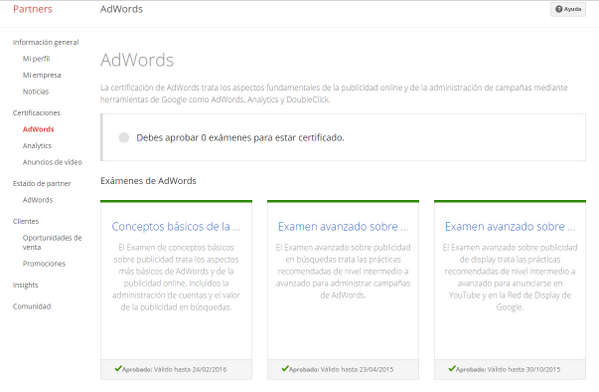The image size is (599, 392).
Task: Click text 'Debes aprobar 0 exámenes para estar certificado.'
Action: (240, 138)
